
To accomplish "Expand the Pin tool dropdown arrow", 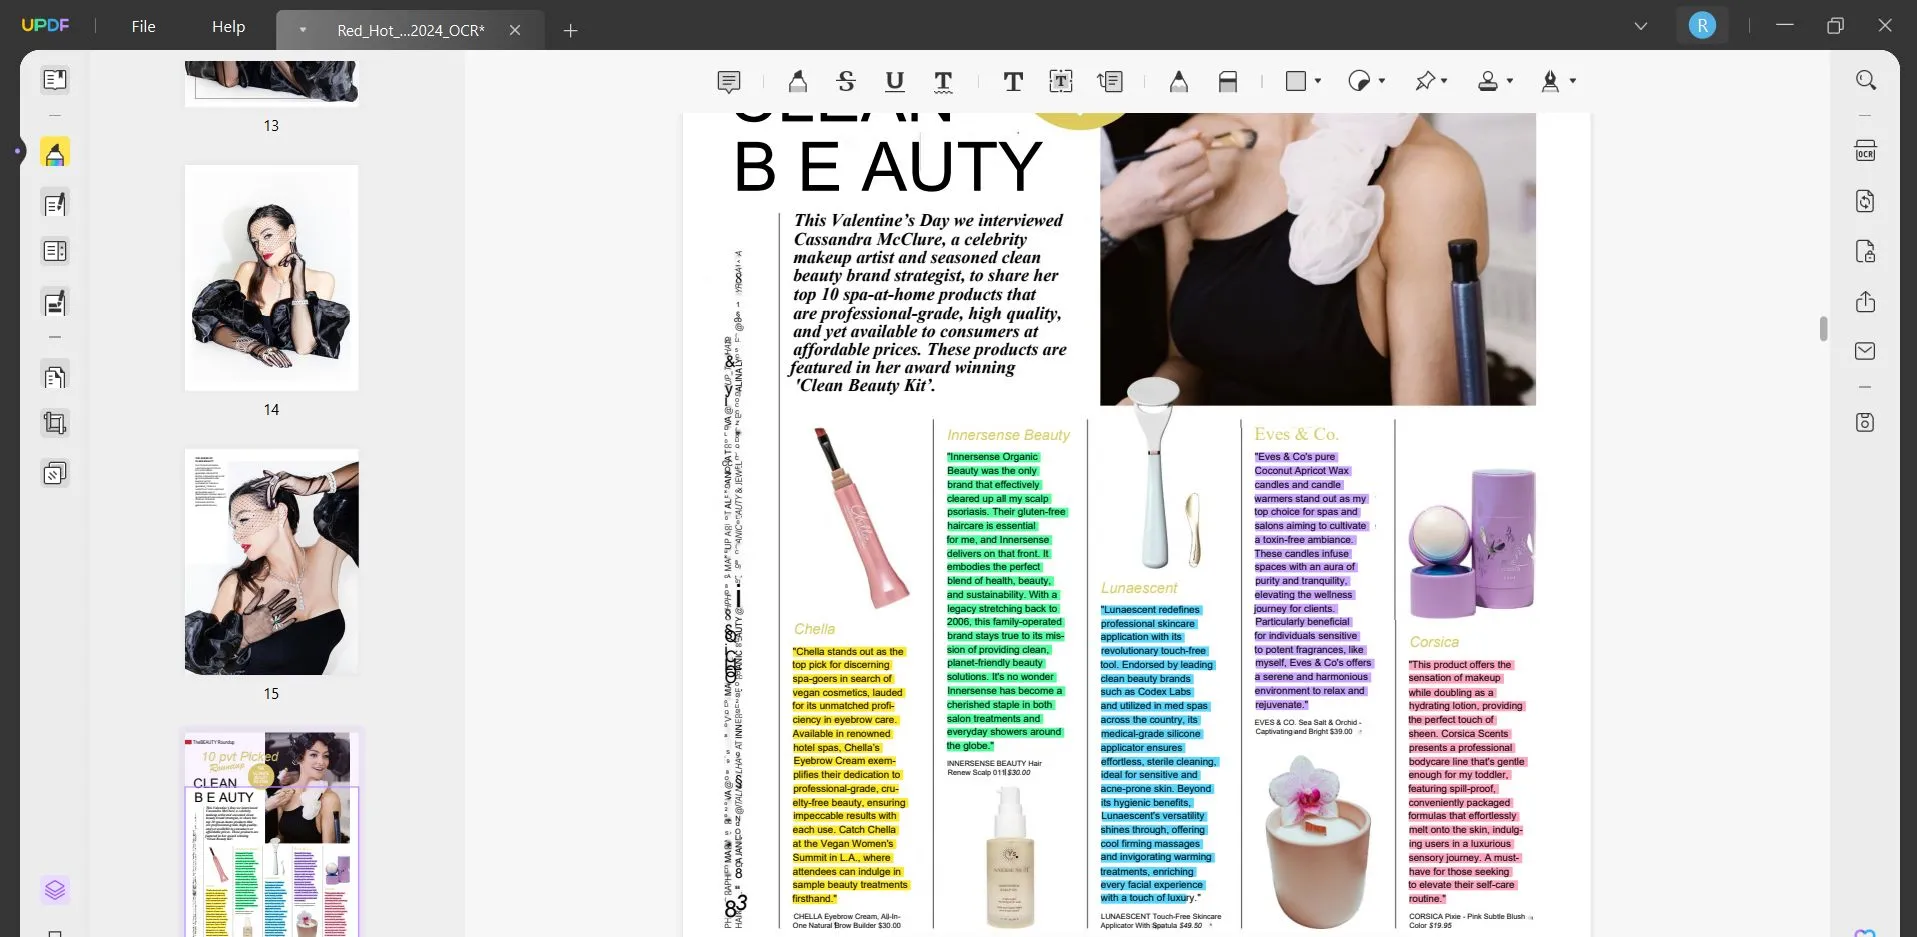I will (1445, 81).
